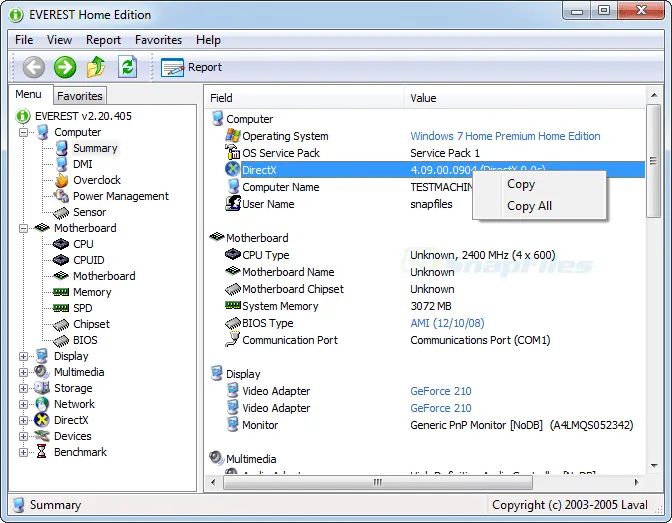Click the OS Service Pack icon
Image resolution: width=672 pixels, height=523 pixels.
(233, 152)
